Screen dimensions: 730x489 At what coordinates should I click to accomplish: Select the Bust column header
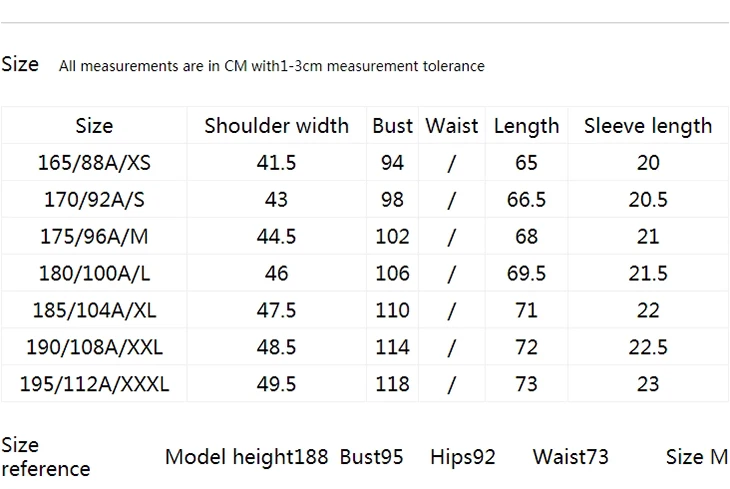(x=392, y=126)
